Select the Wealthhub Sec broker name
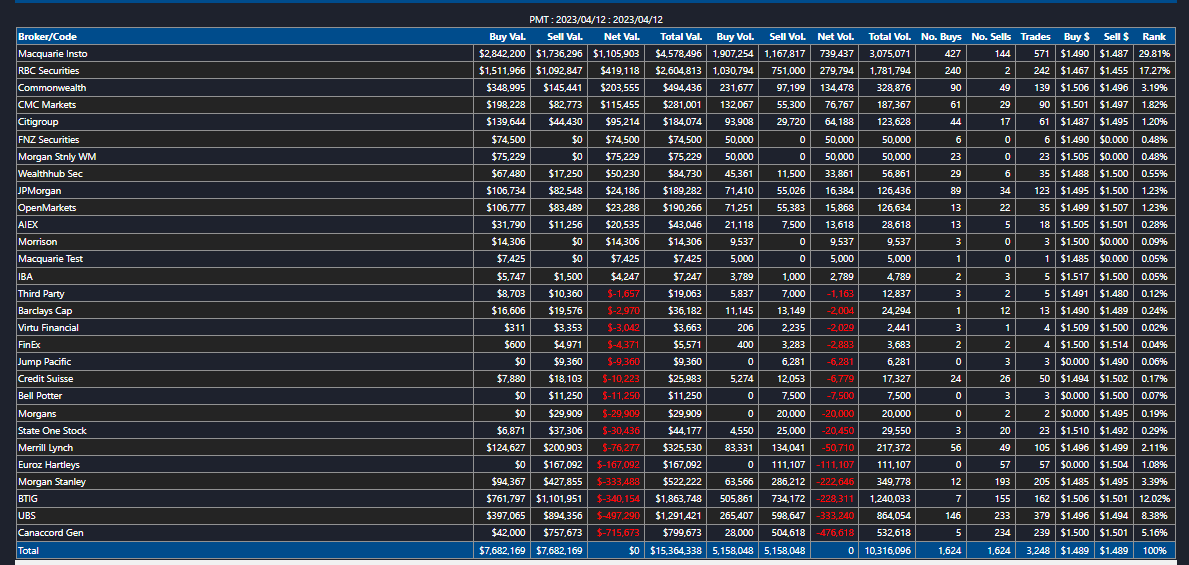 pyautogui.click(x=50, y=174)
